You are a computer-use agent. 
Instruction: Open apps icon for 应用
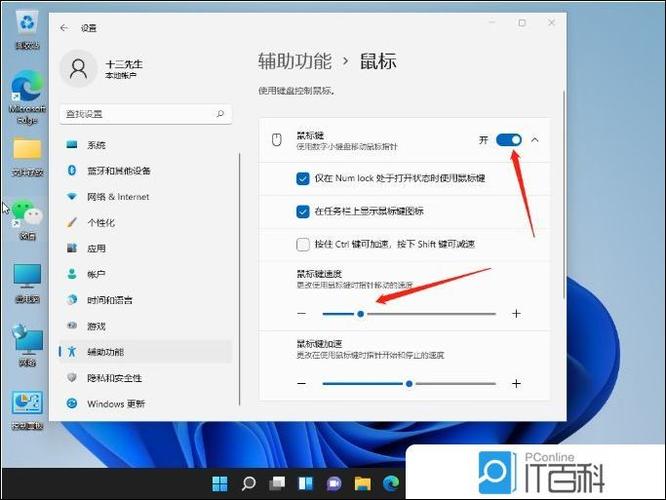(72, 248)
